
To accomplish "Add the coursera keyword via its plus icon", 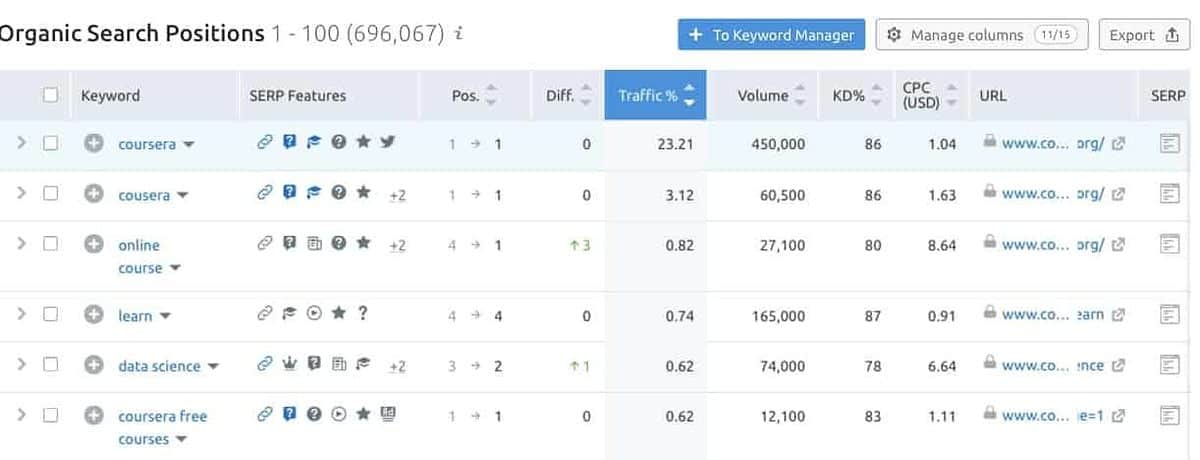I will click(x=94, y=143).
